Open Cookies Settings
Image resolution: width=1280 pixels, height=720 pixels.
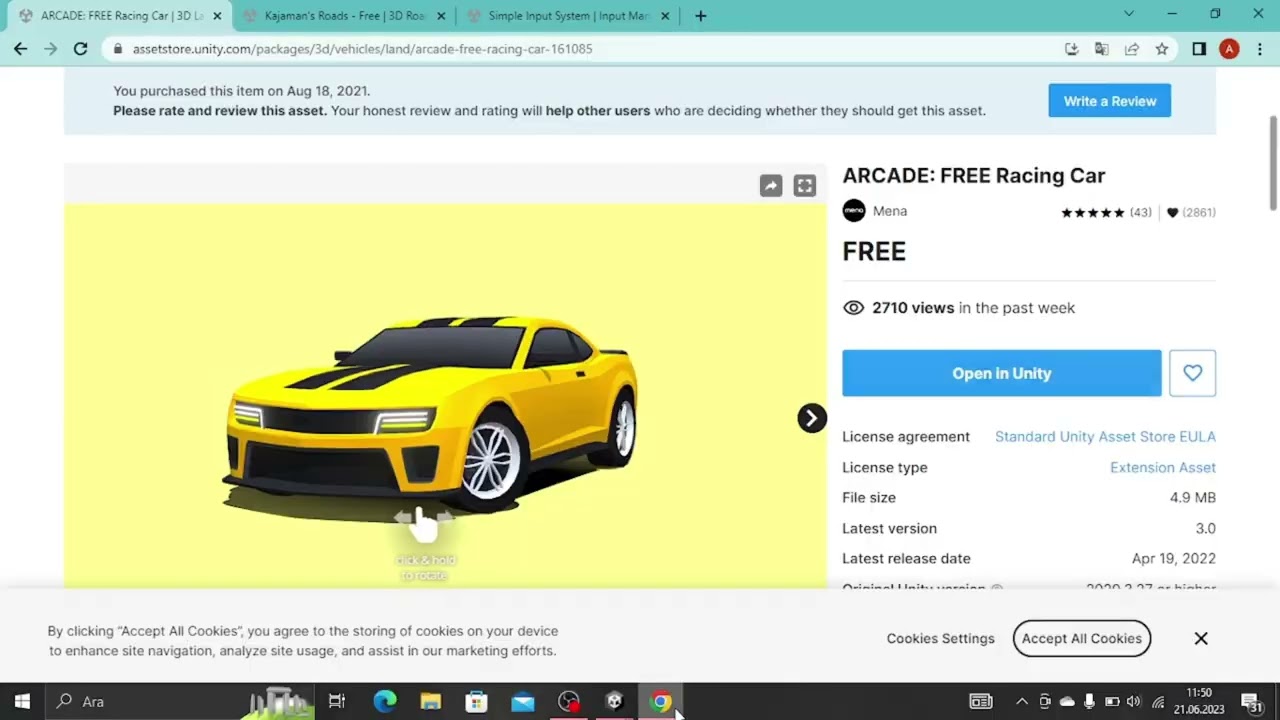click(x=940, y=638)
